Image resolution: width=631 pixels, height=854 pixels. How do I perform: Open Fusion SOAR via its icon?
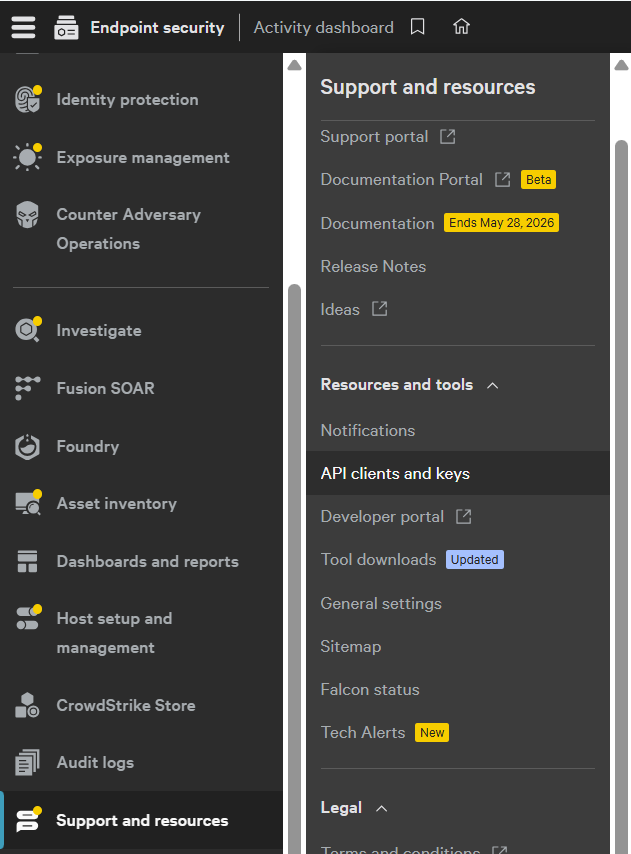tap(27, 388)
